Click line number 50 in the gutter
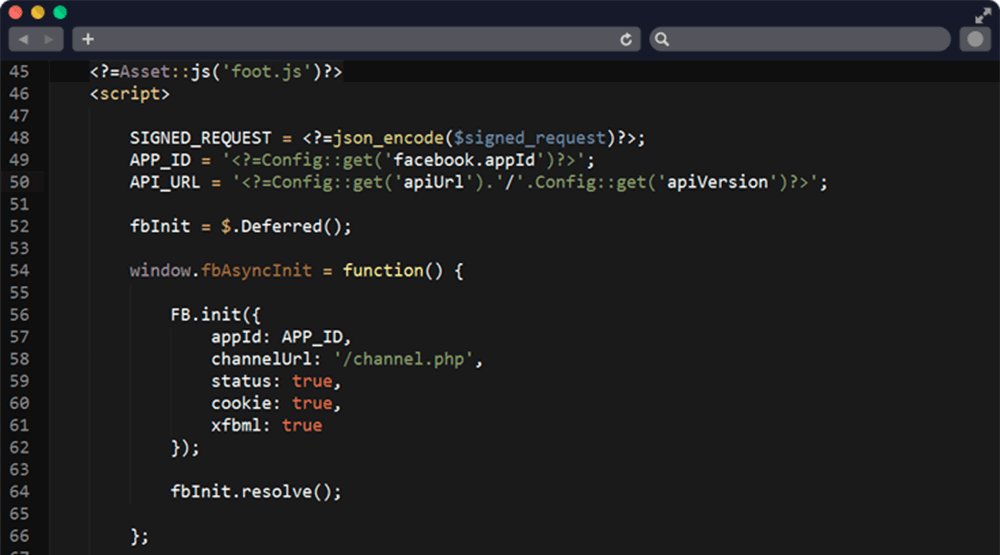Screen dimensions: 1000x555 [x=19, y=182]
